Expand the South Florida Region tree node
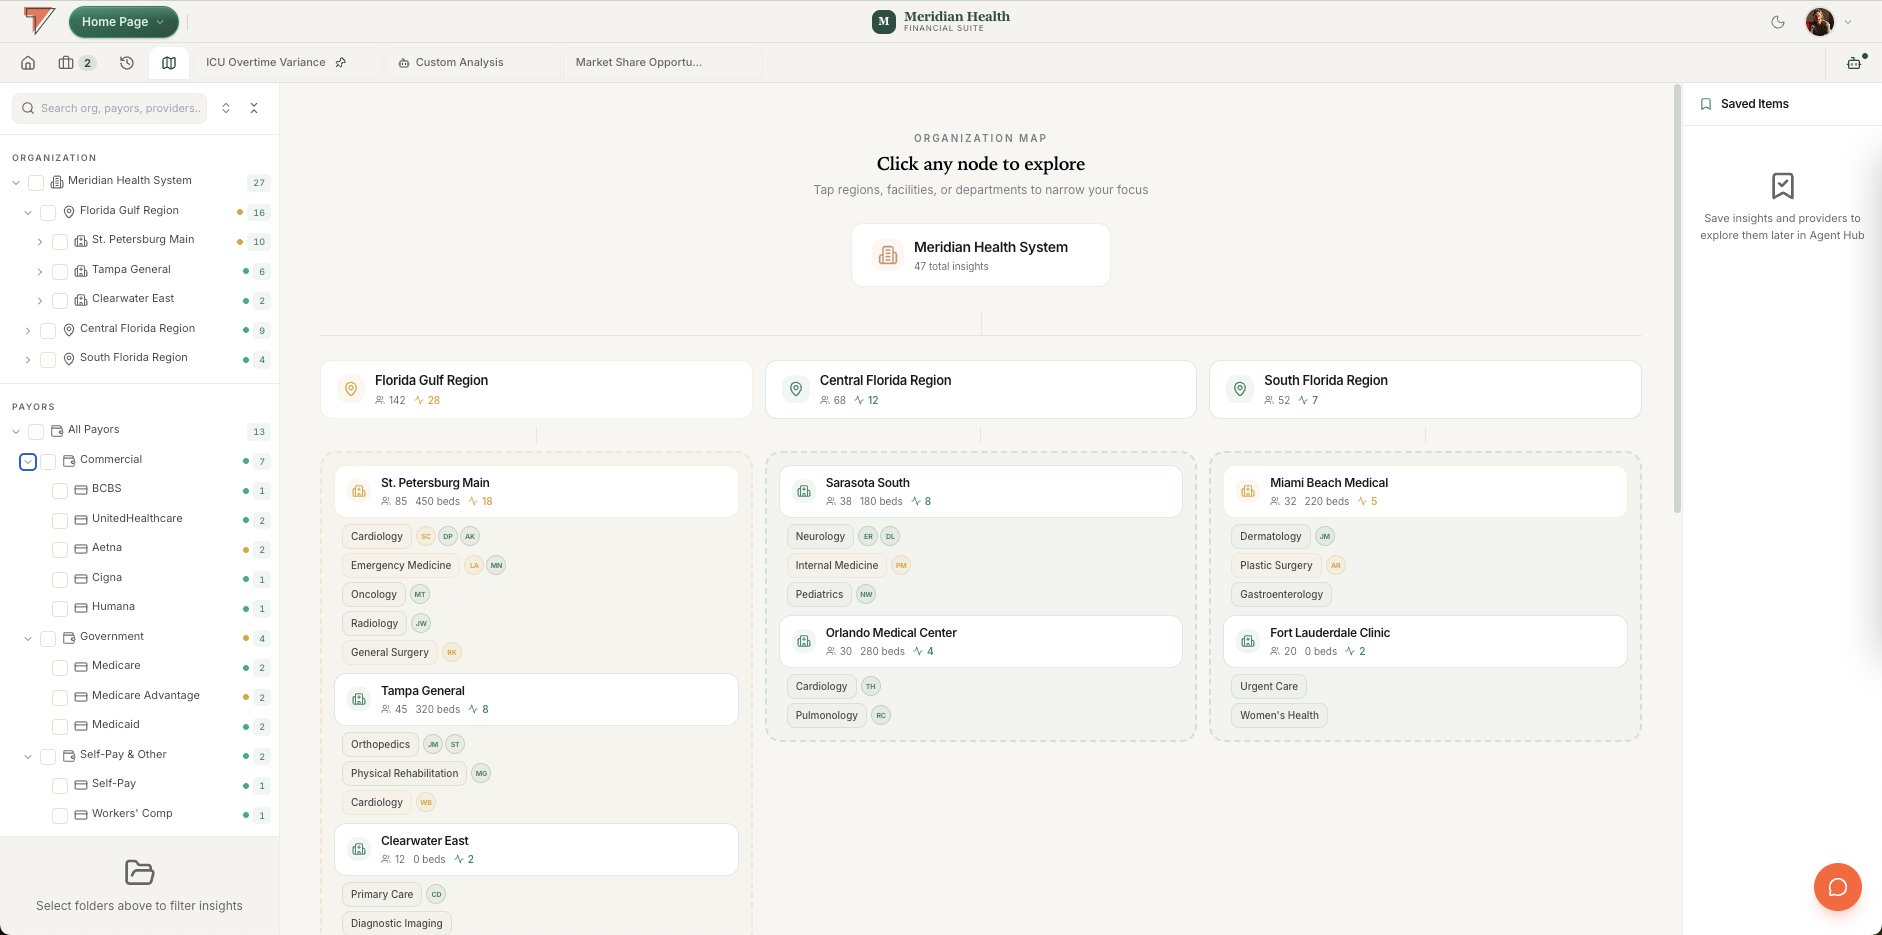The height and width of the screenshot is (935, 1882). 28,359
